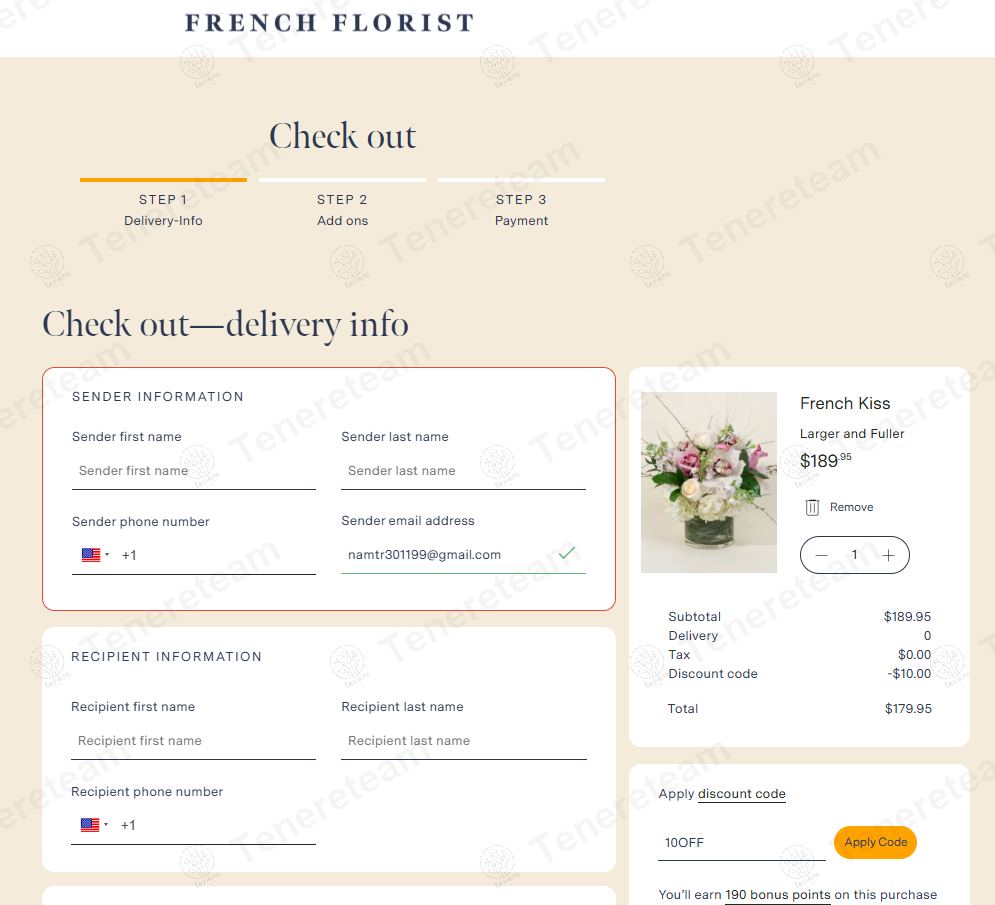Increase French Kiss quantity with plus
Viewport: 995px width, 905px height.
tap(888, 555)
